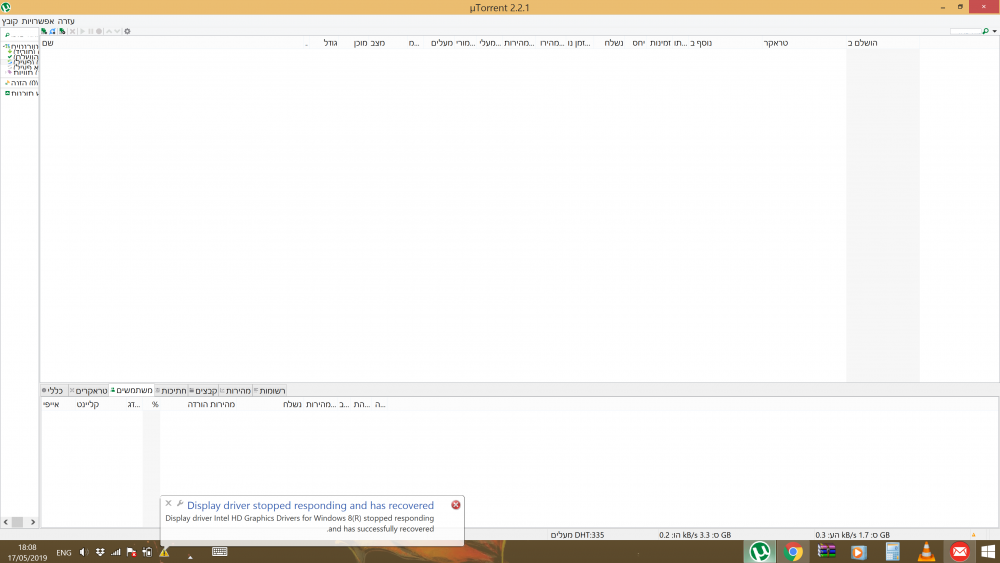Sort the torrent list by the מצב מוכן column
The image size is (1000, 563).
pos(369,43)
